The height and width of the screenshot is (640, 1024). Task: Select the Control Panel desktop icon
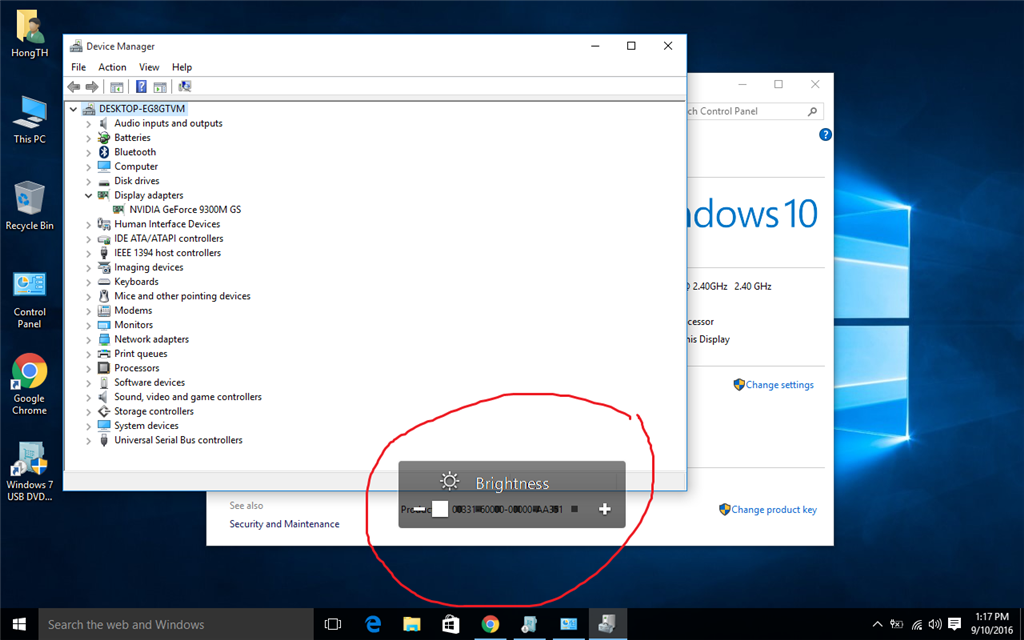click(29, 300)
